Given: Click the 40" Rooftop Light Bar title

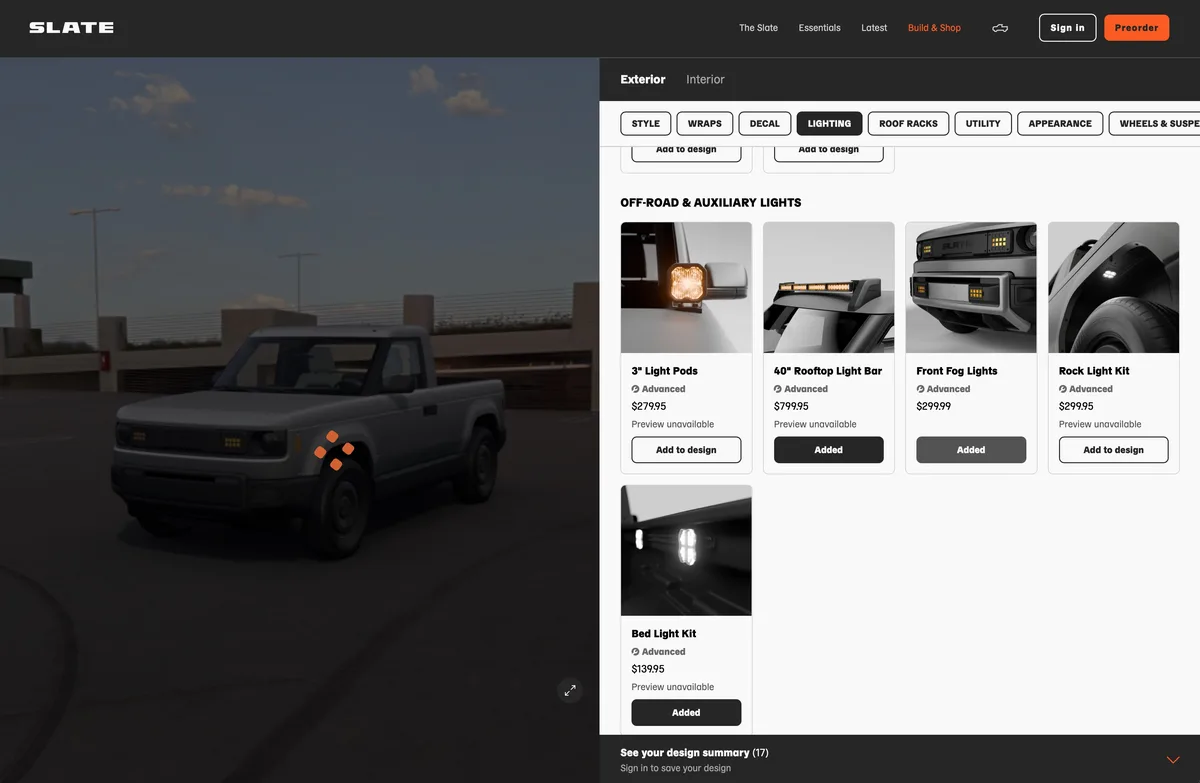Looking at the screenshot, I should pos(828,371).
